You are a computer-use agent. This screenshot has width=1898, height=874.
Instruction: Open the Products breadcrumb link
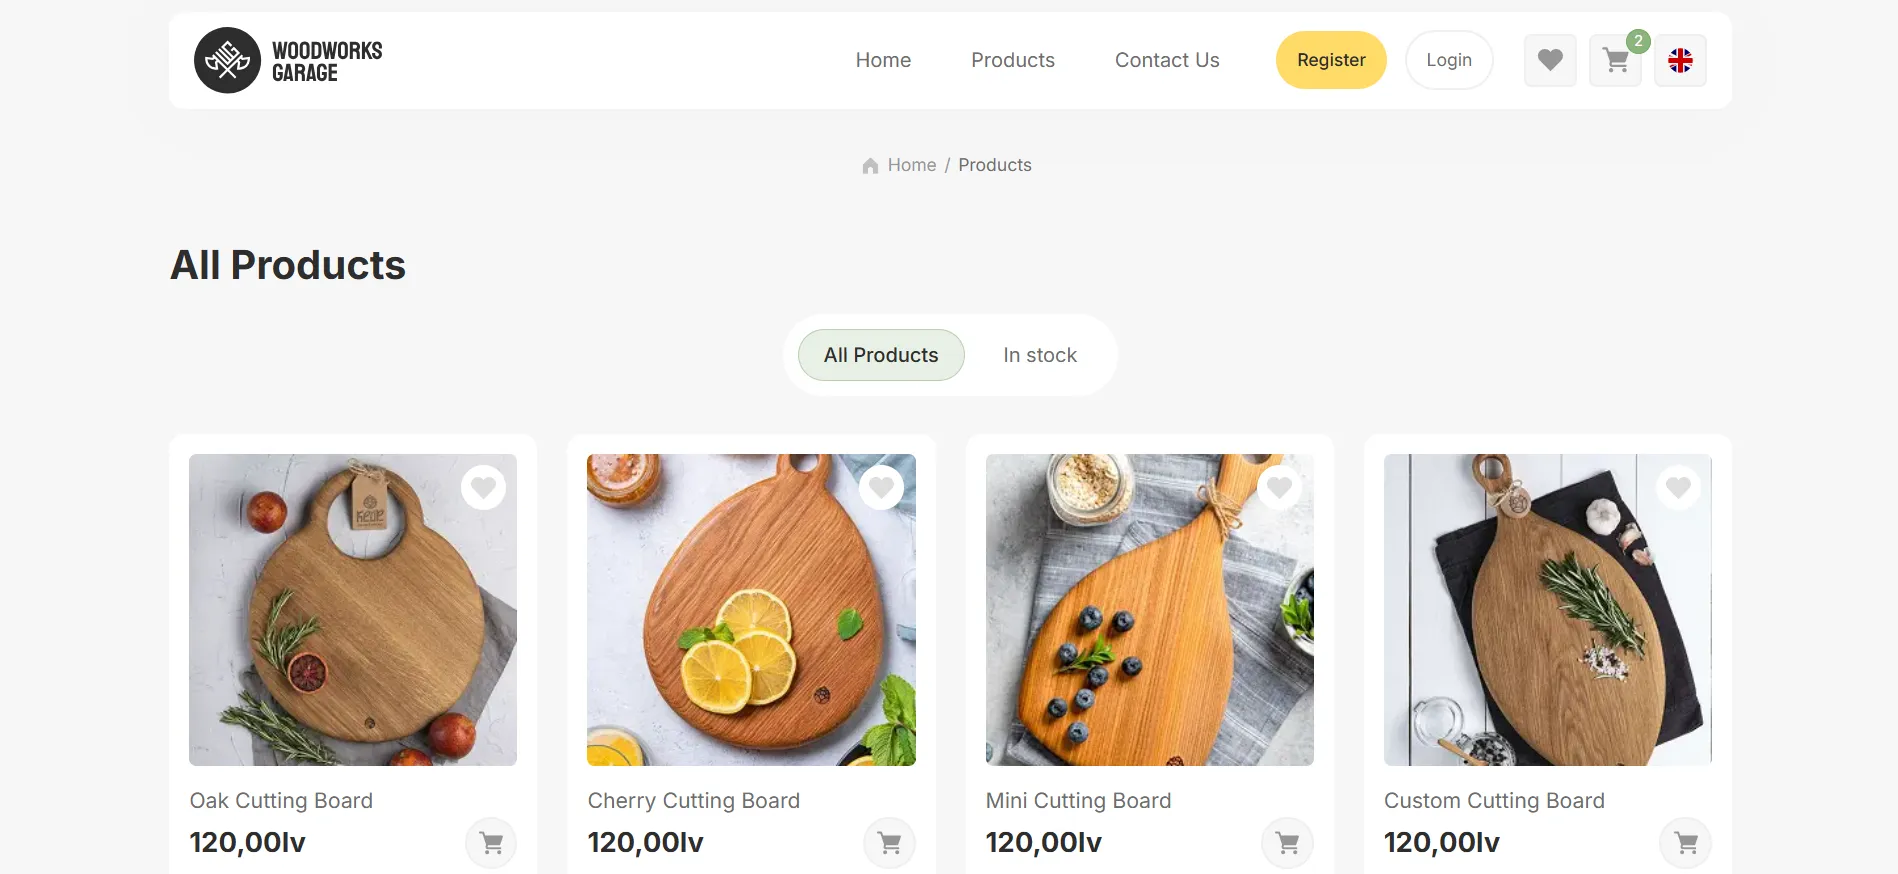[994, 165]
